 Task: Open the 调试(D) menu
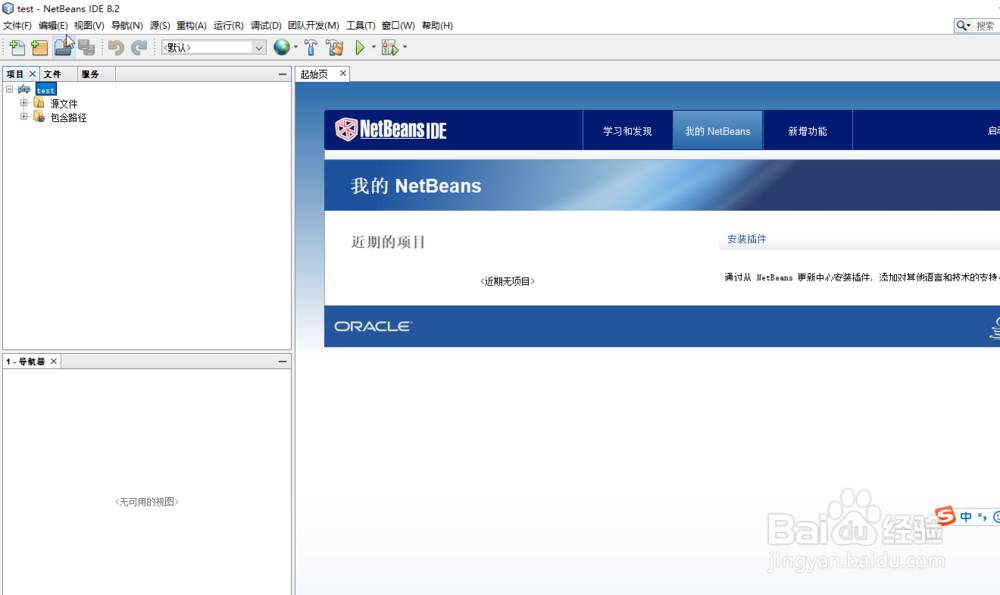[x=266, y=26]
